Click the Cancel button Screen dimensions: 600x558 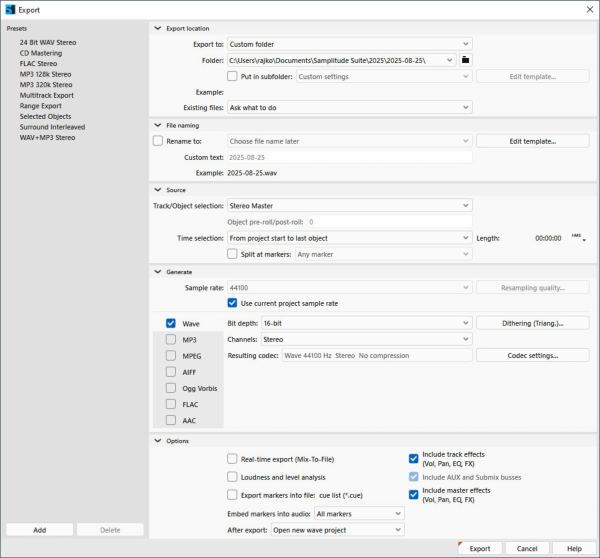527,548
